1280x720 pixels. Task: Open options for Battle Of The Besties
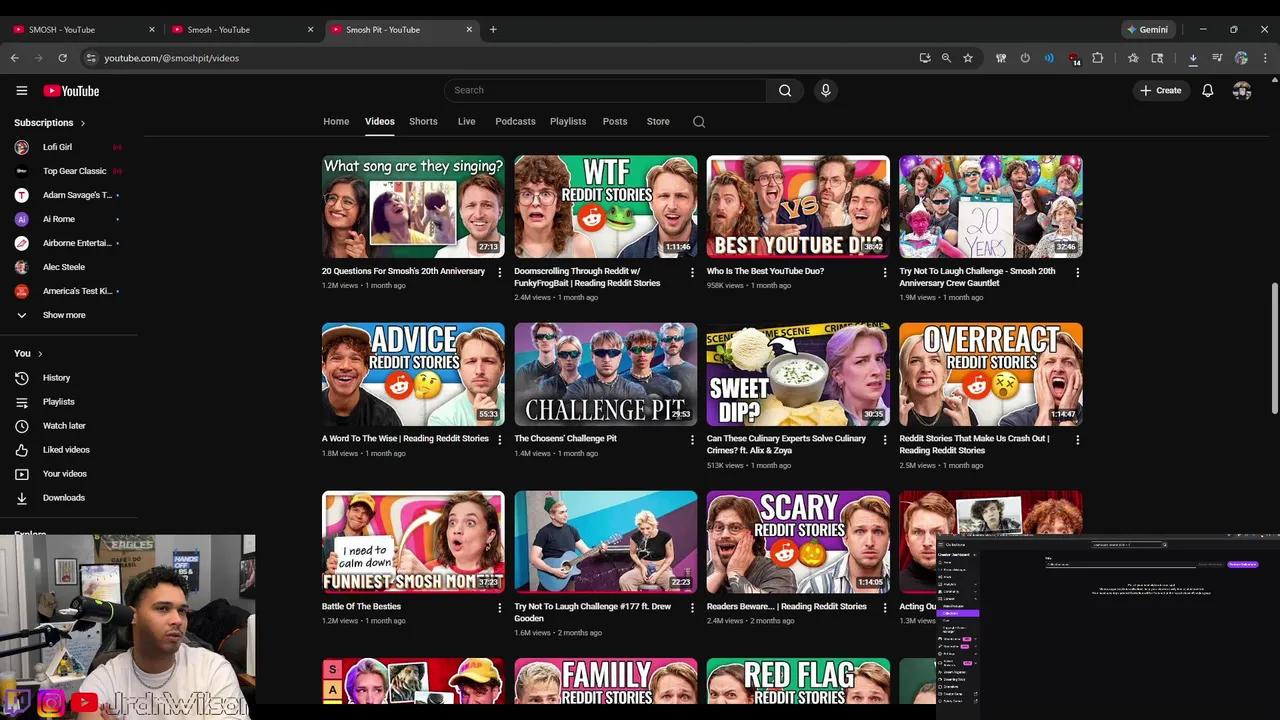pos(500,608)
